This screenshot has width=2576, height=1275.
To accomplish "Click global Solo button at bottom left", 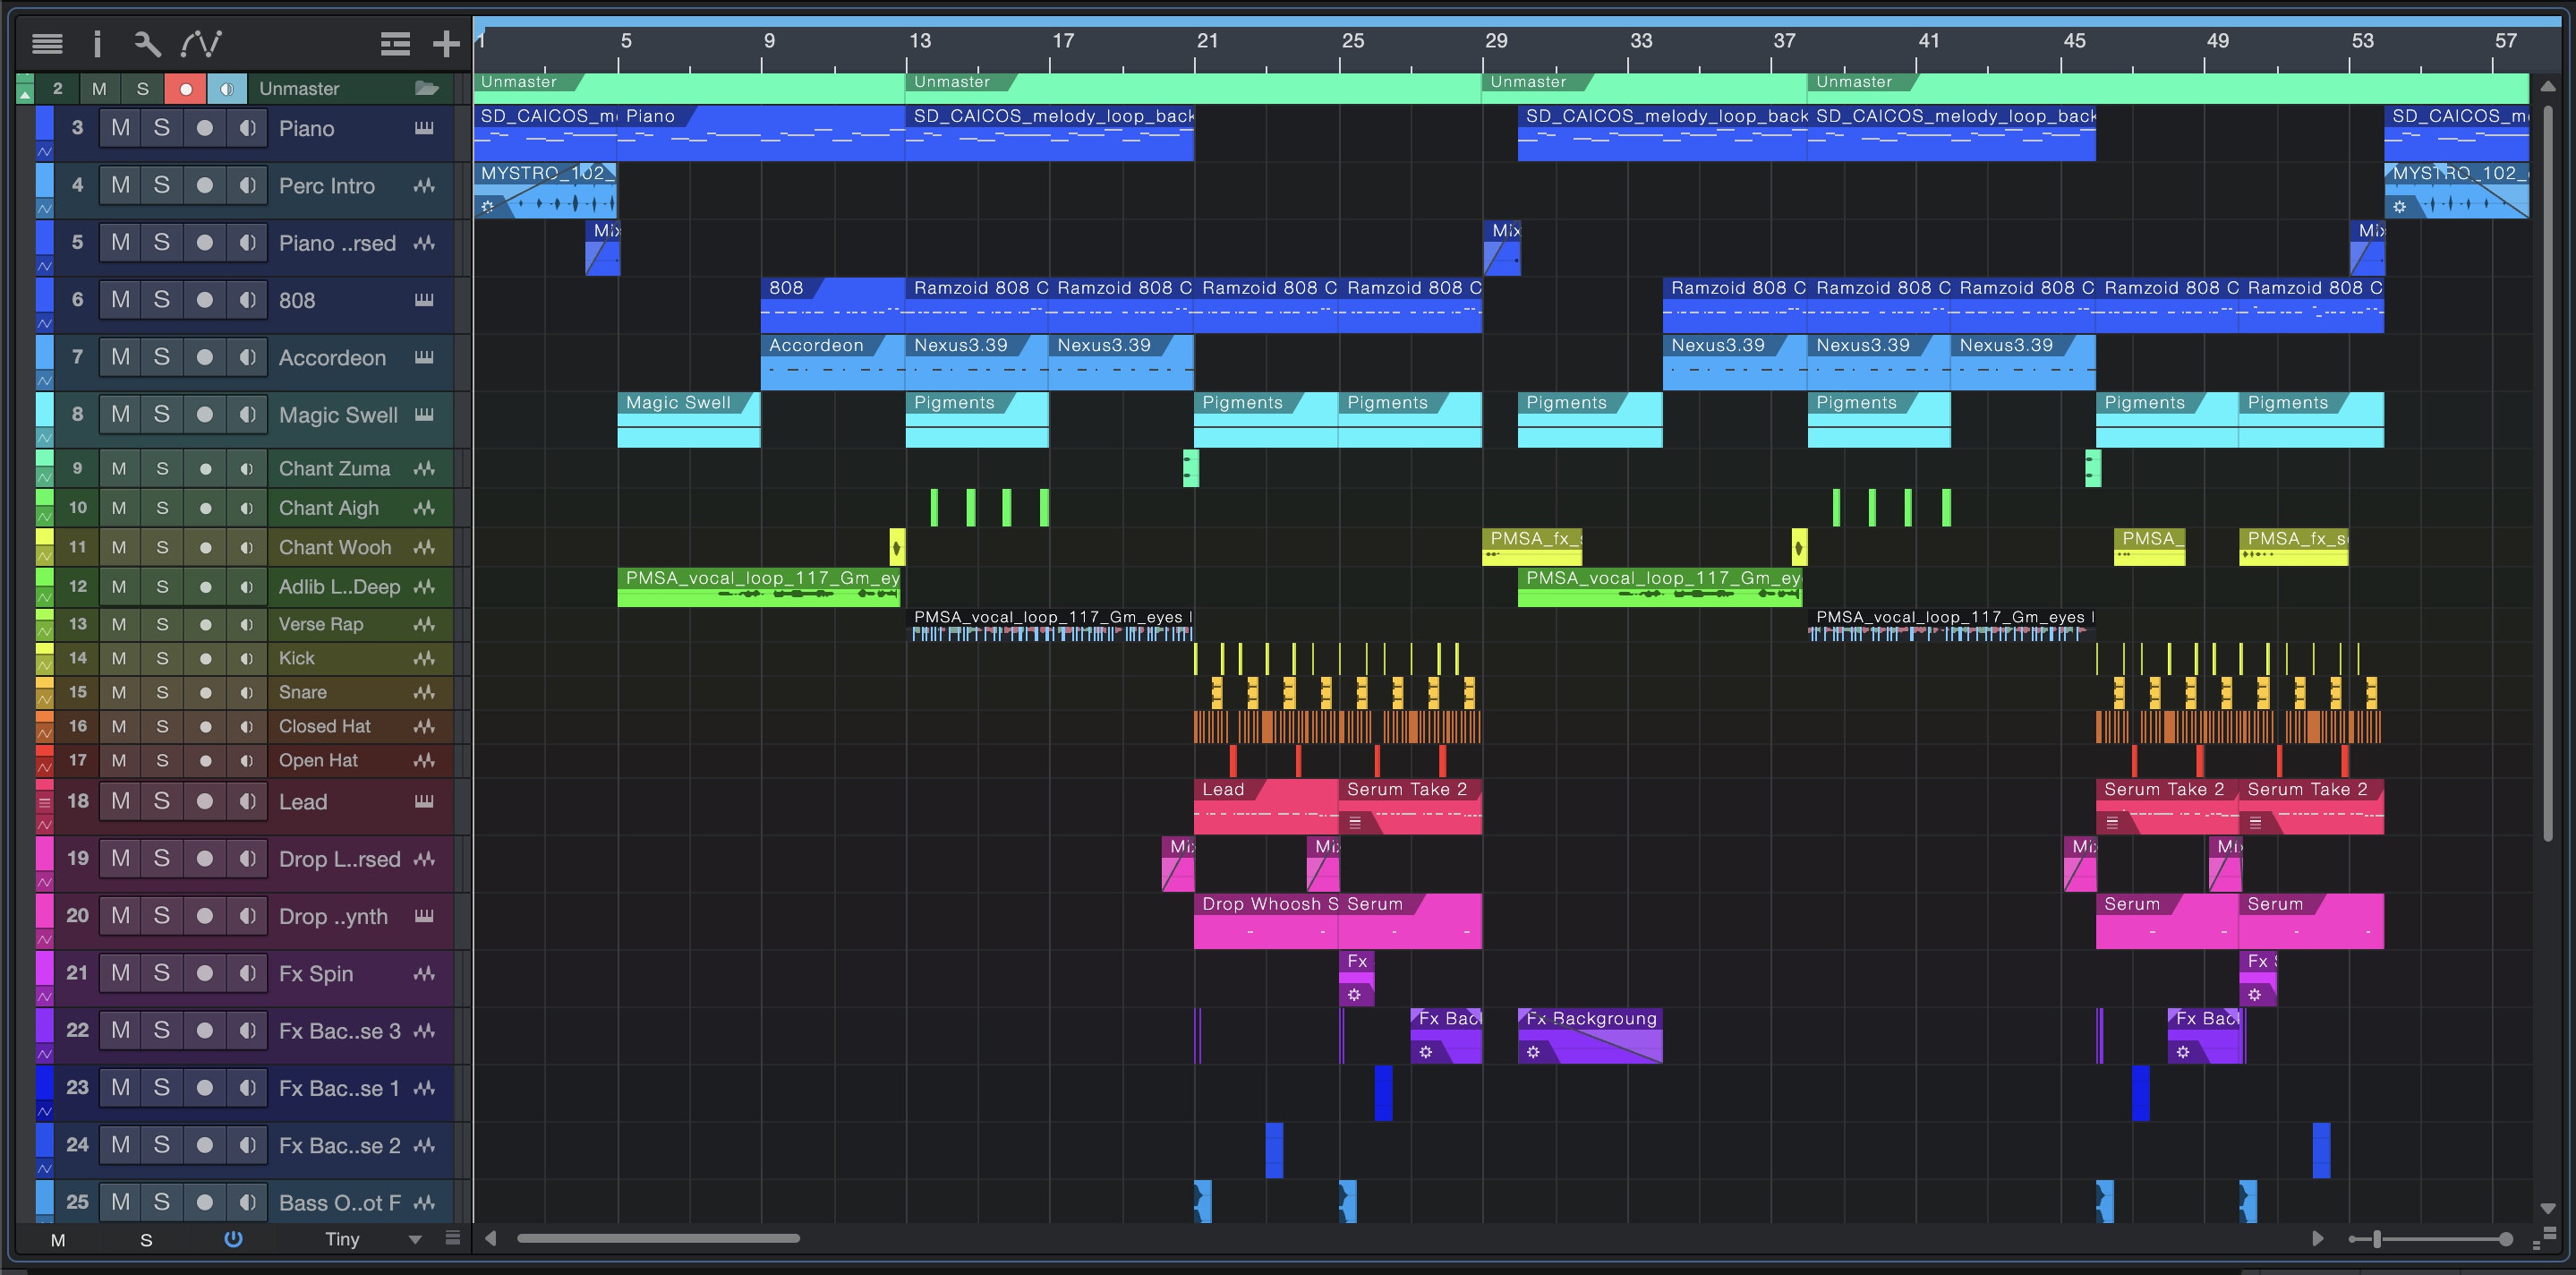I will click(146, 1240).
